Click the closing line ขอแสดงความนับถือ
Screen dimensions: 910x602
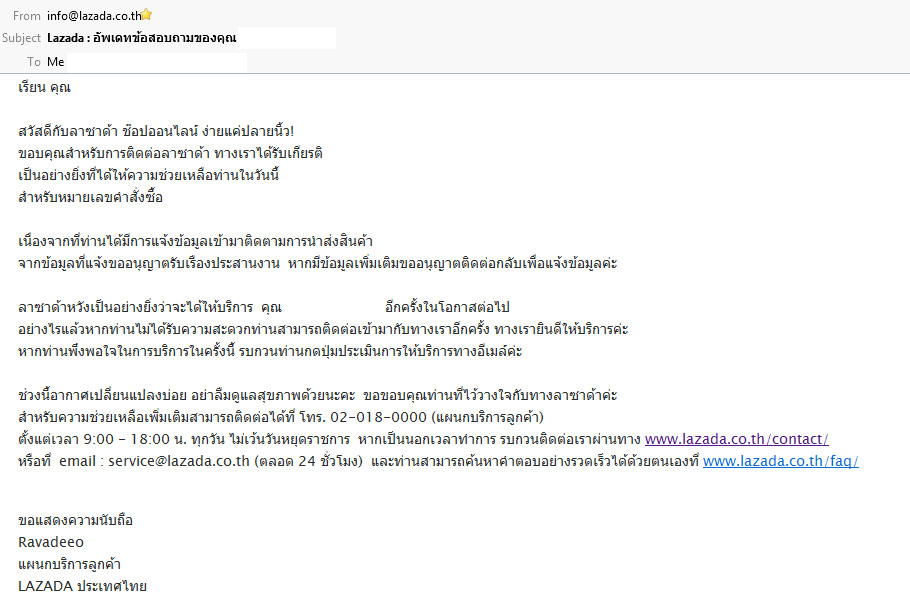coord(75,520)
